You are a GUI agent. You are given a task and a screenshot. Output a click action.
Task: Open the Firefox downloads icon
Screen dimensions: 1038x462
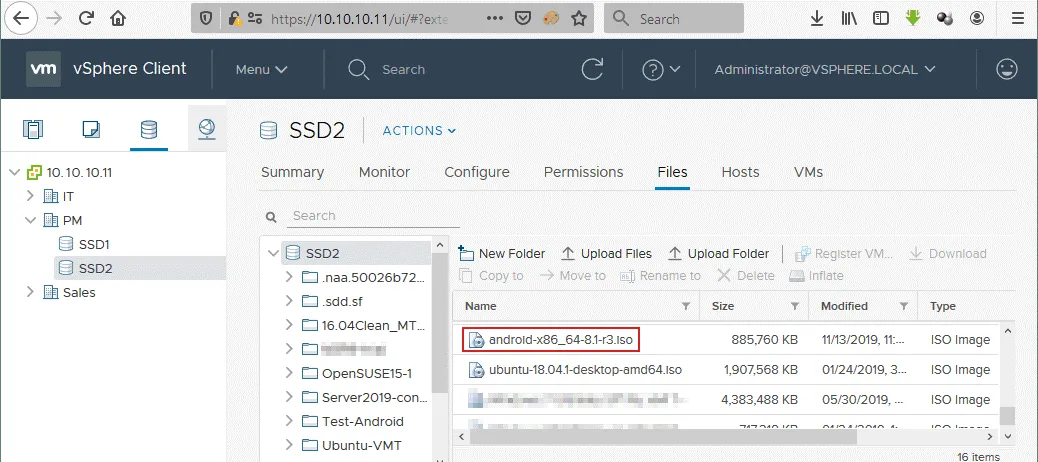[x=817, y=18]
